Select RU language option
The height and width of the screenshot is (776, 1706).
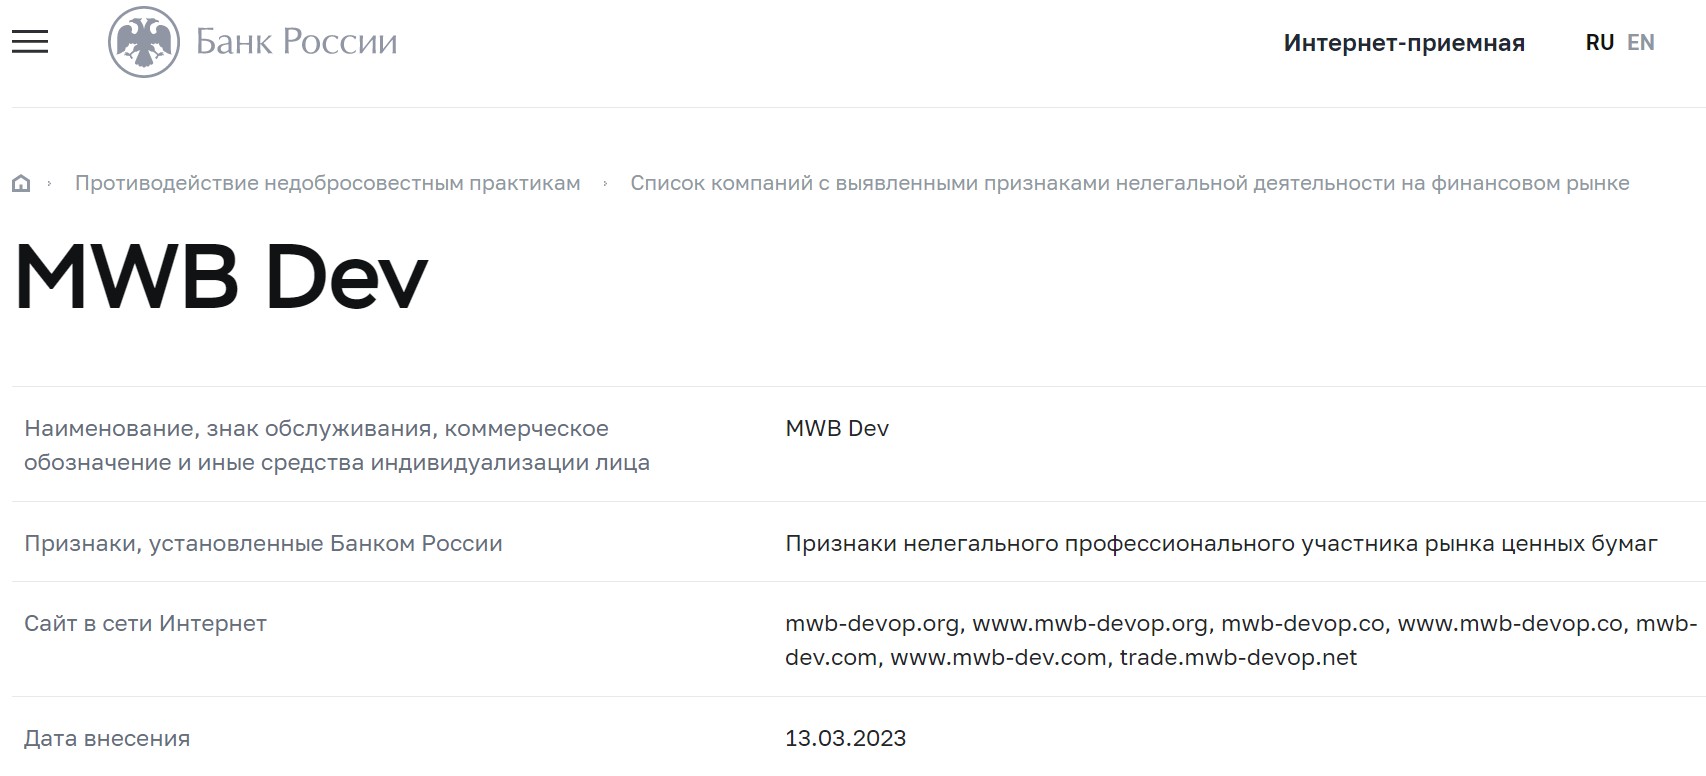point(1600,43)
